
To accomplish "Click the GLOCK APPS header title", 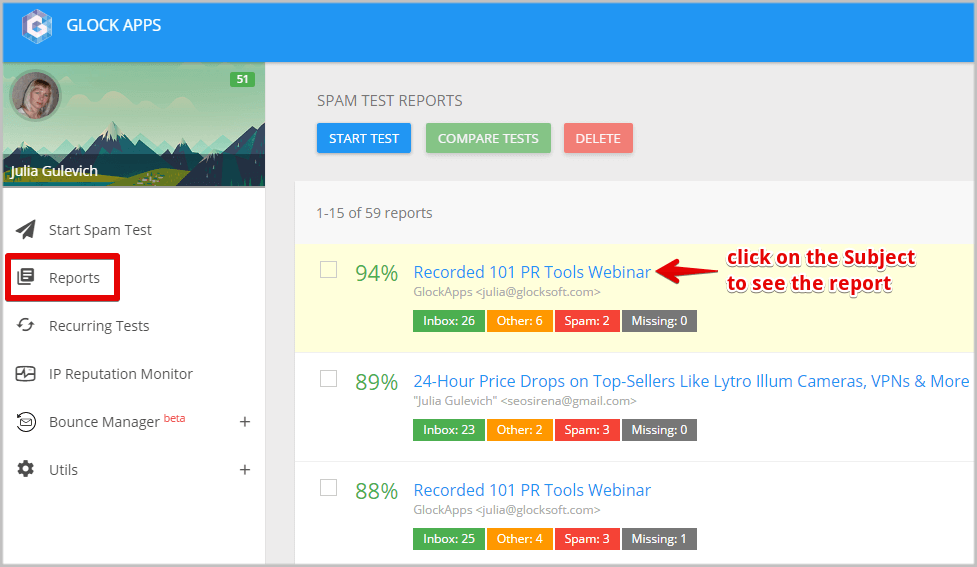I will 113,26.
